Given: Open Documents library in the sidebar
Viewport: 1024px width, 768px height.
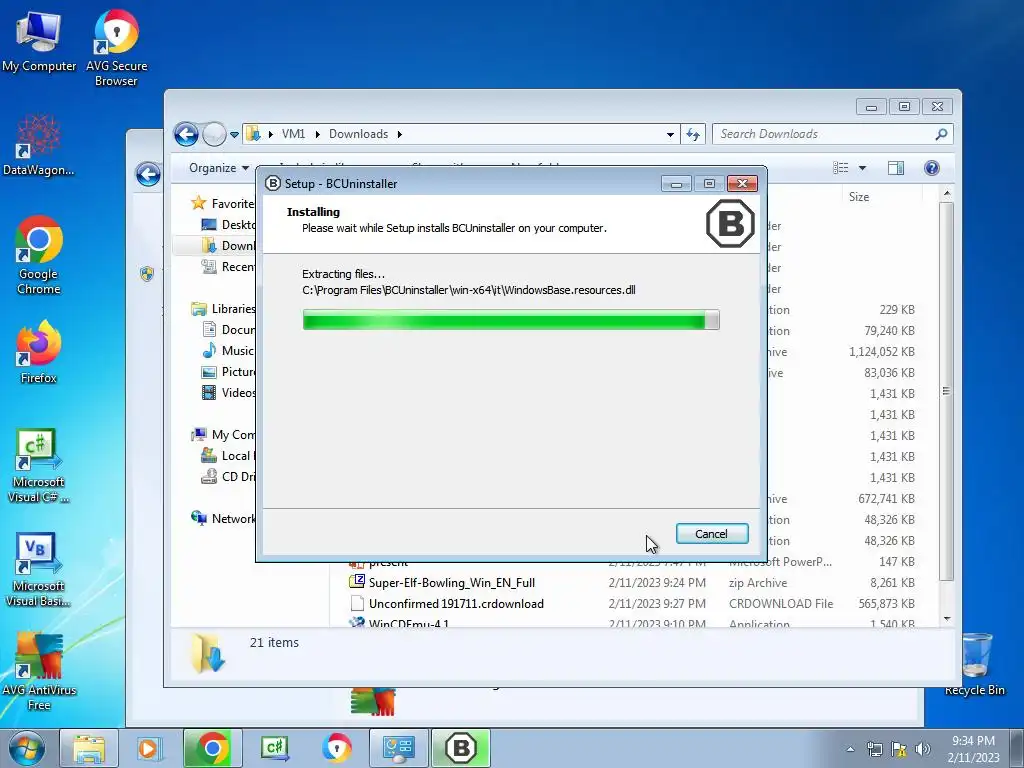Looking at the screenshot, I should pyautogui.click(x=229, y=330).
